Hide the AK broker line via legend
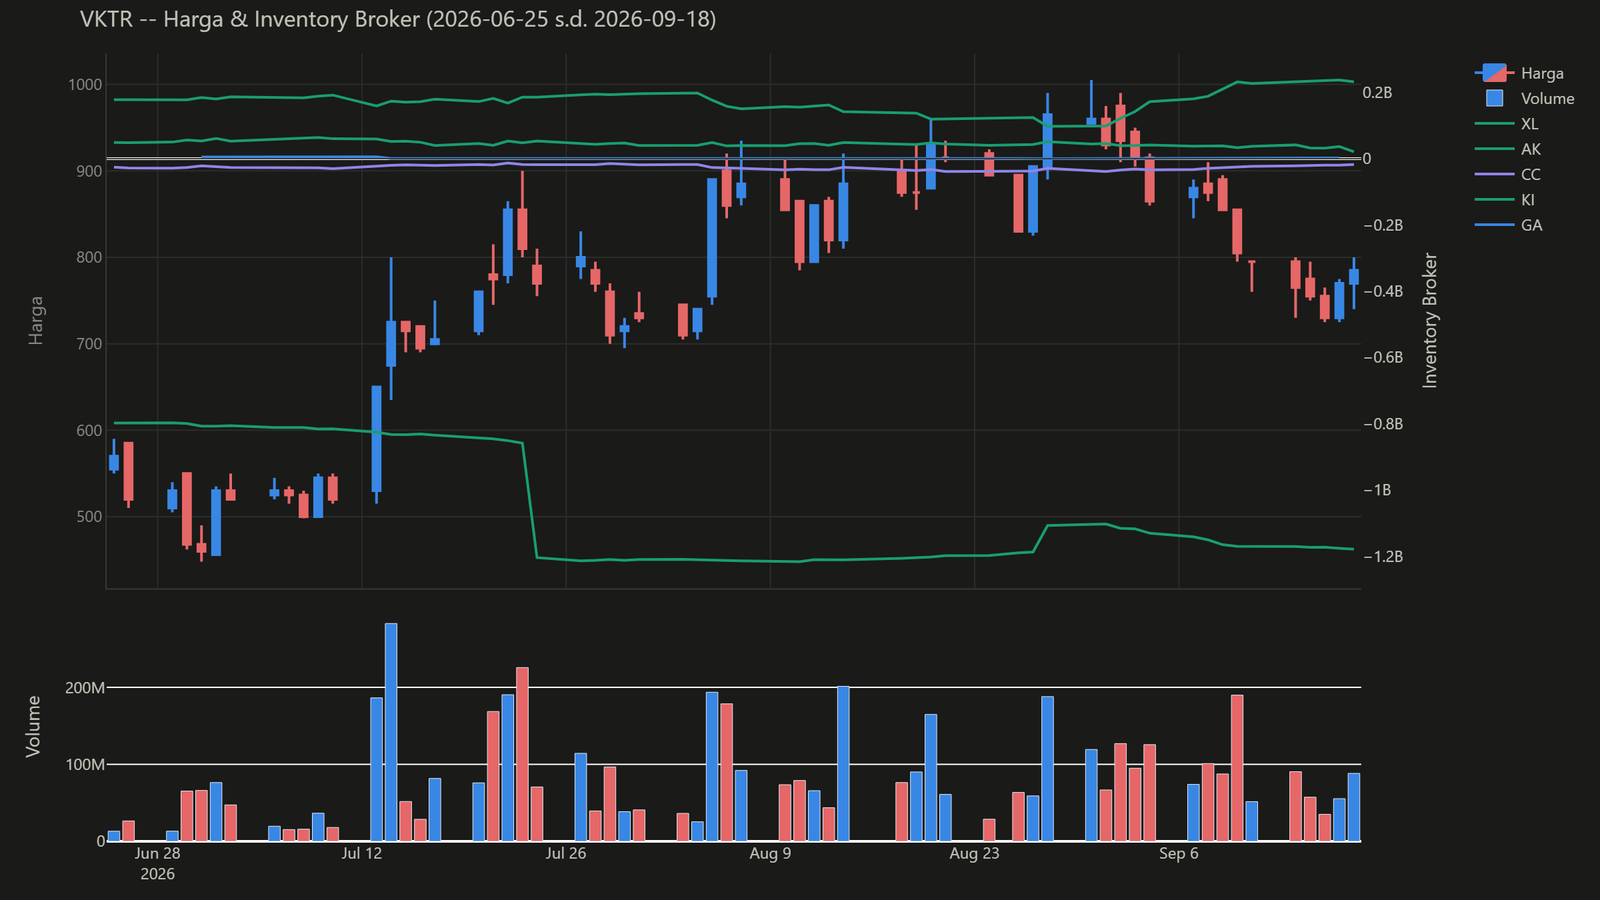1600x900 pixels. click(x=1508, y=149)
